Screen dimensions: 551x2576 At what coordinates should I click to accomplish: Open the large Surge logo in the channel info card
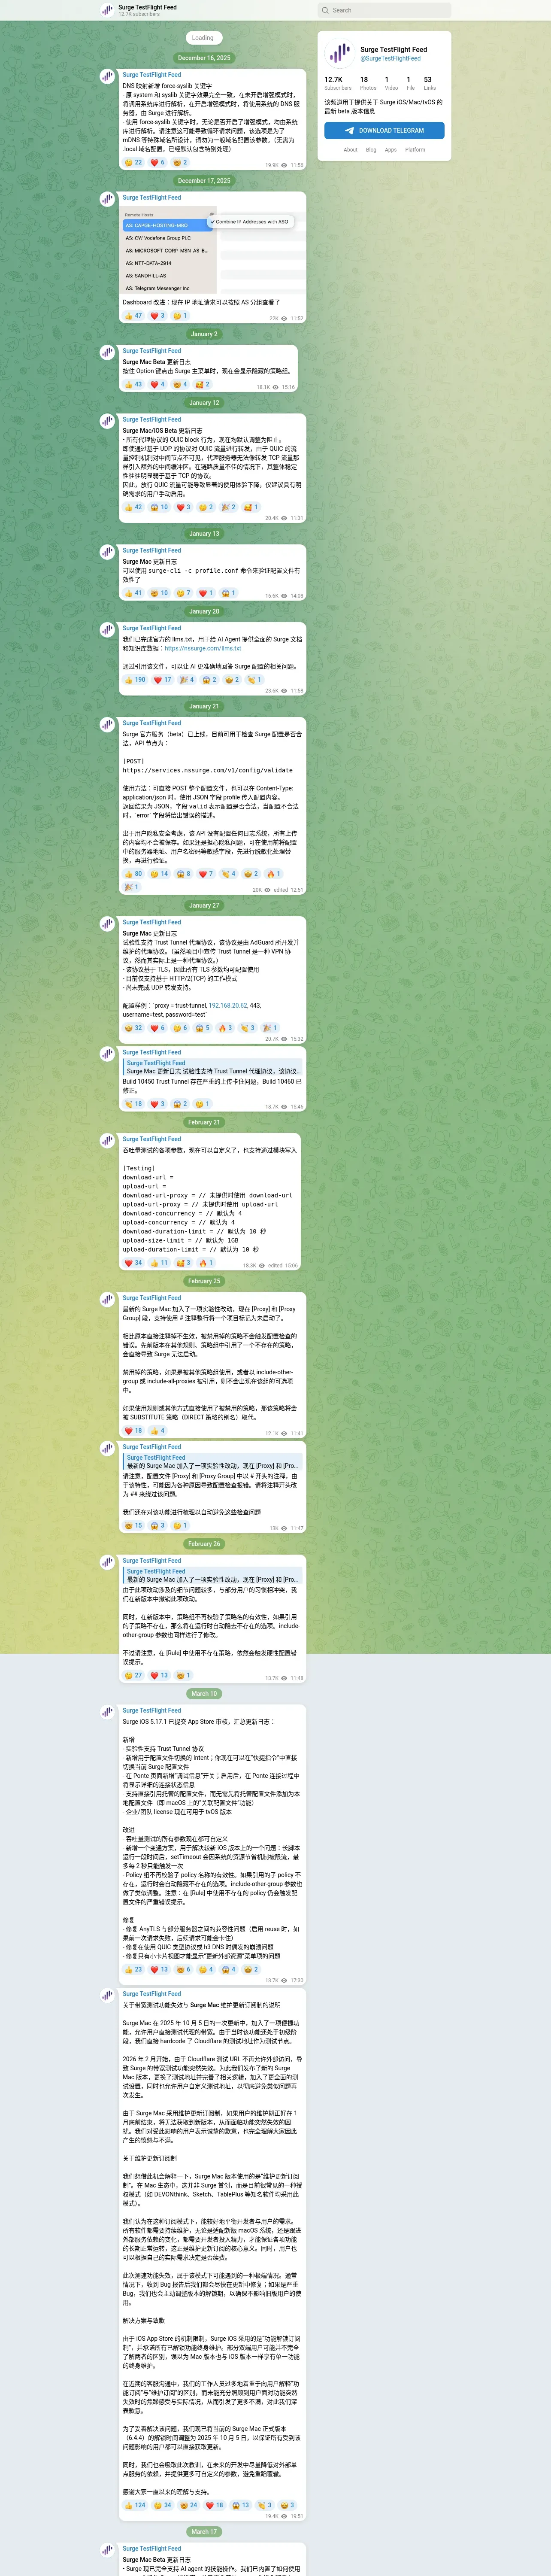[x=339, y=53]
